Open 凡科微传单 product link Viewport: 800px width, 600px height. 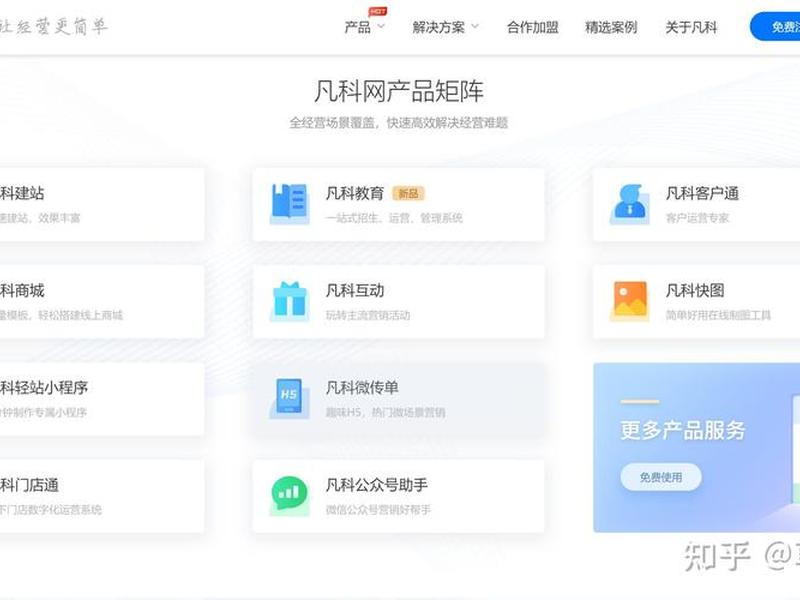(362, 388)
